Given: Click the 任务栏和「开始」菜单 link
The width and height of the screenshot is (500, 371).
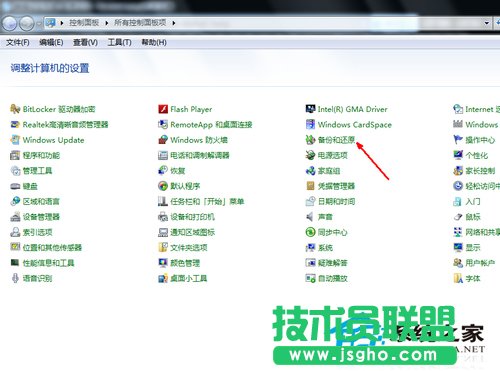Looking at the screenshot, I should click(207, 201).
